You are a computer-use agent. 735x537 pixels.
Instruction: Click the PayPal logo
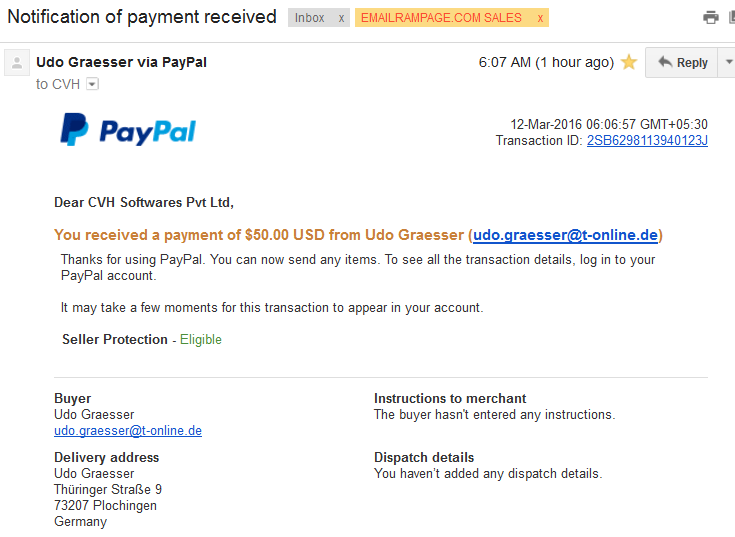click(x=128, y=130)
